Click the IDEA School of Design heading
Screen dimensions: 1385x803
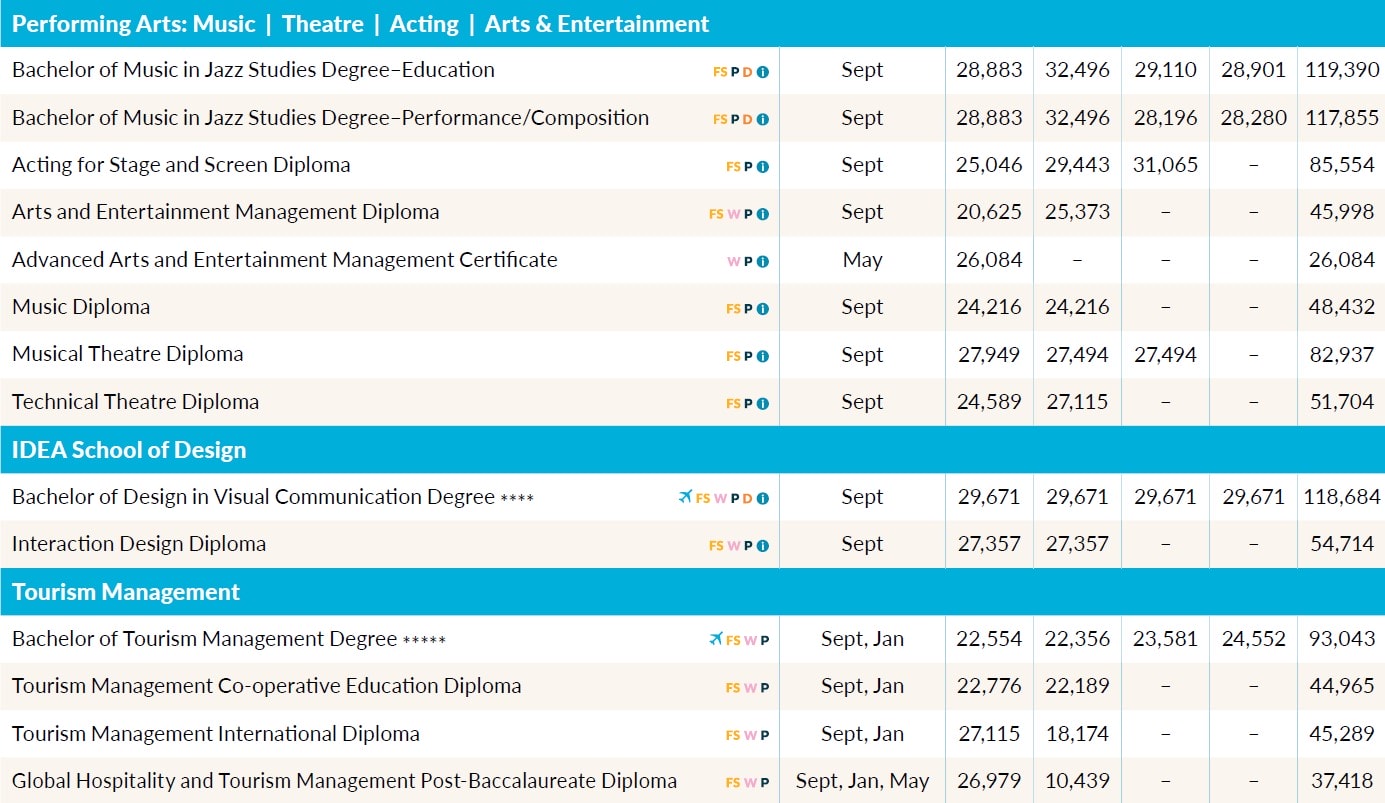click(129, 450)
